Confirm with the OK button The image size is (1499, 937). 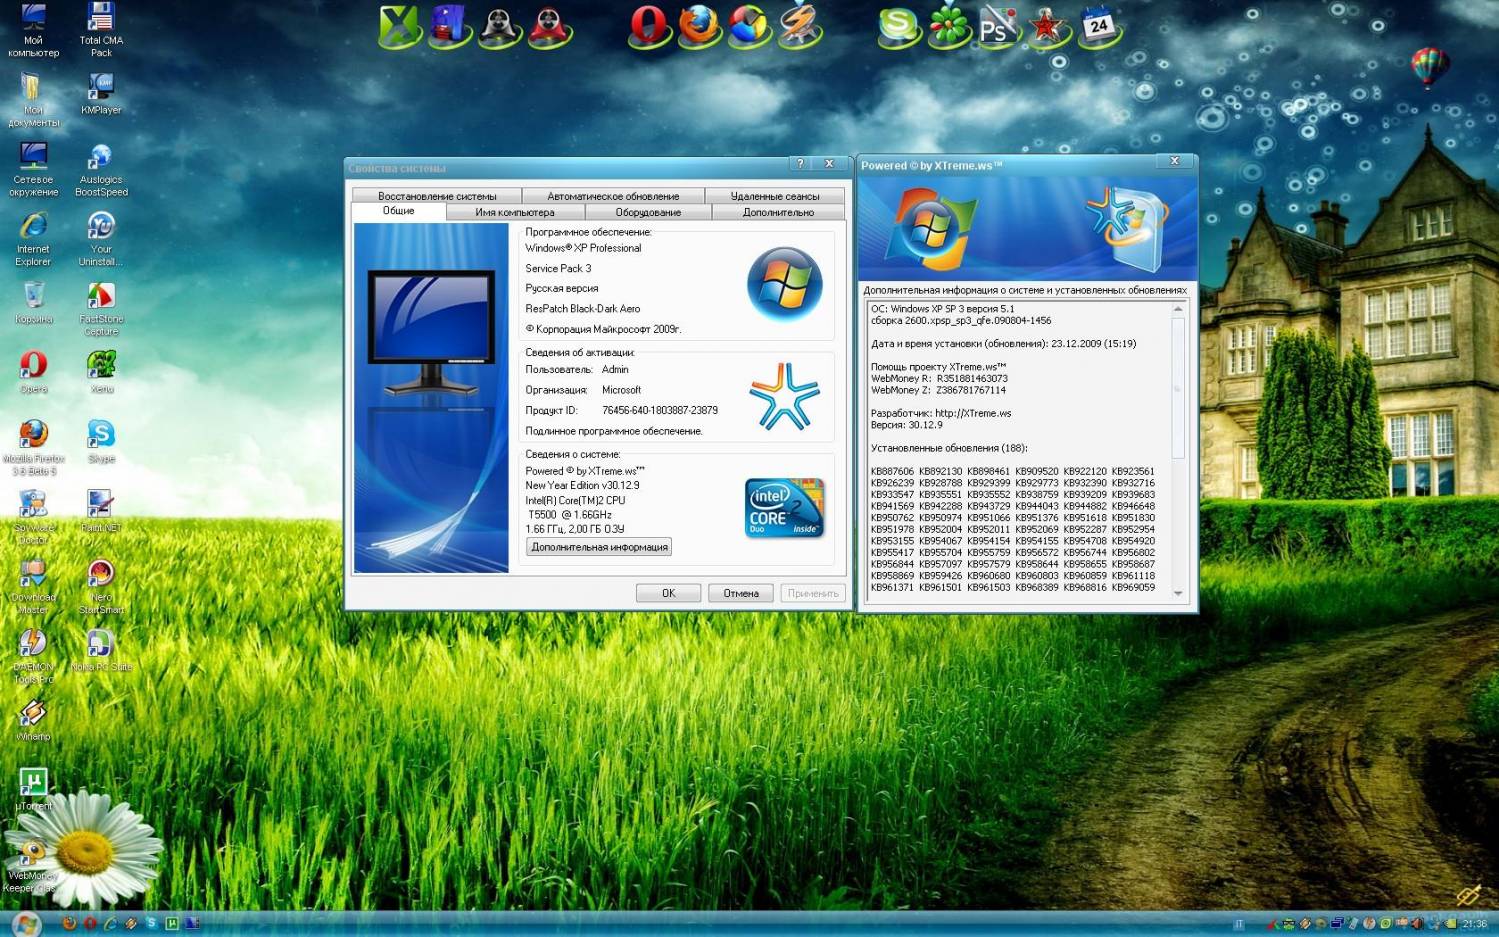pyautogui.click(x=668, y=593)
